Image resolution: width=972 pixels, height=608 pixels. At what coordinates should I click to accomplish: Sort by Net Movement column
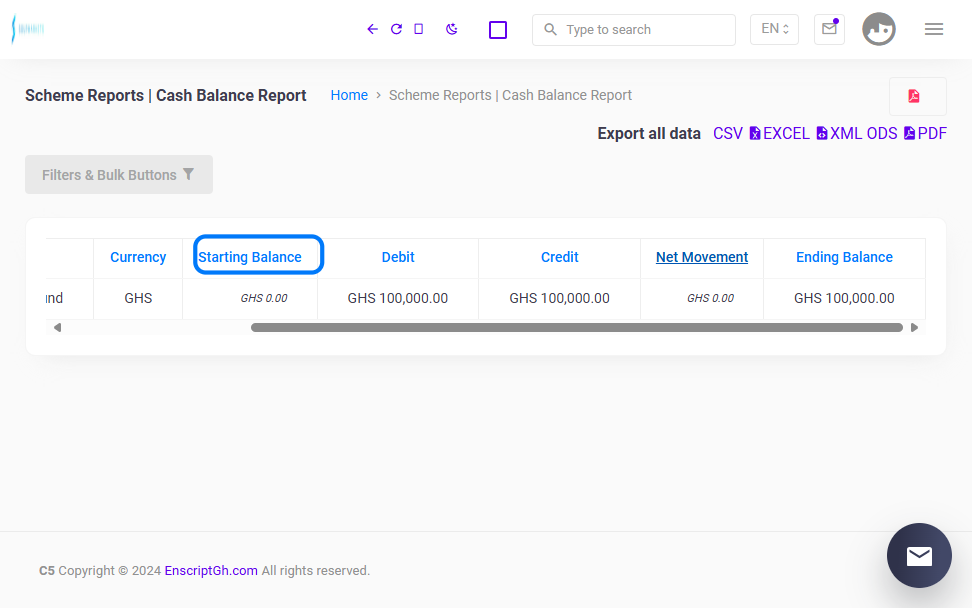coord(702,257)
